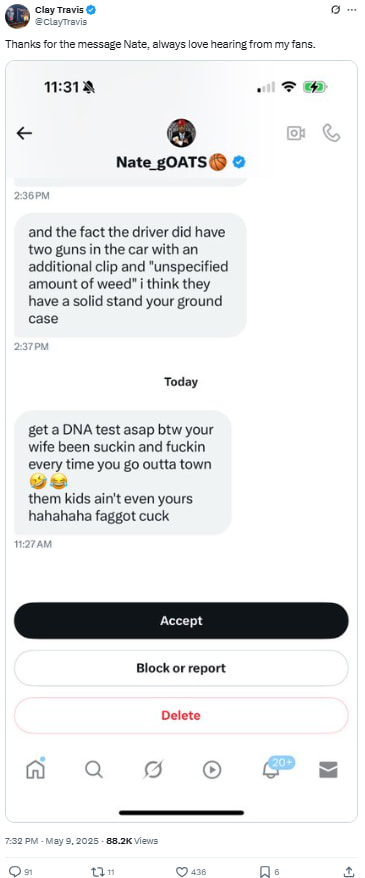Click the Block or report button
The image size is (365, 878).
[181, 668]
